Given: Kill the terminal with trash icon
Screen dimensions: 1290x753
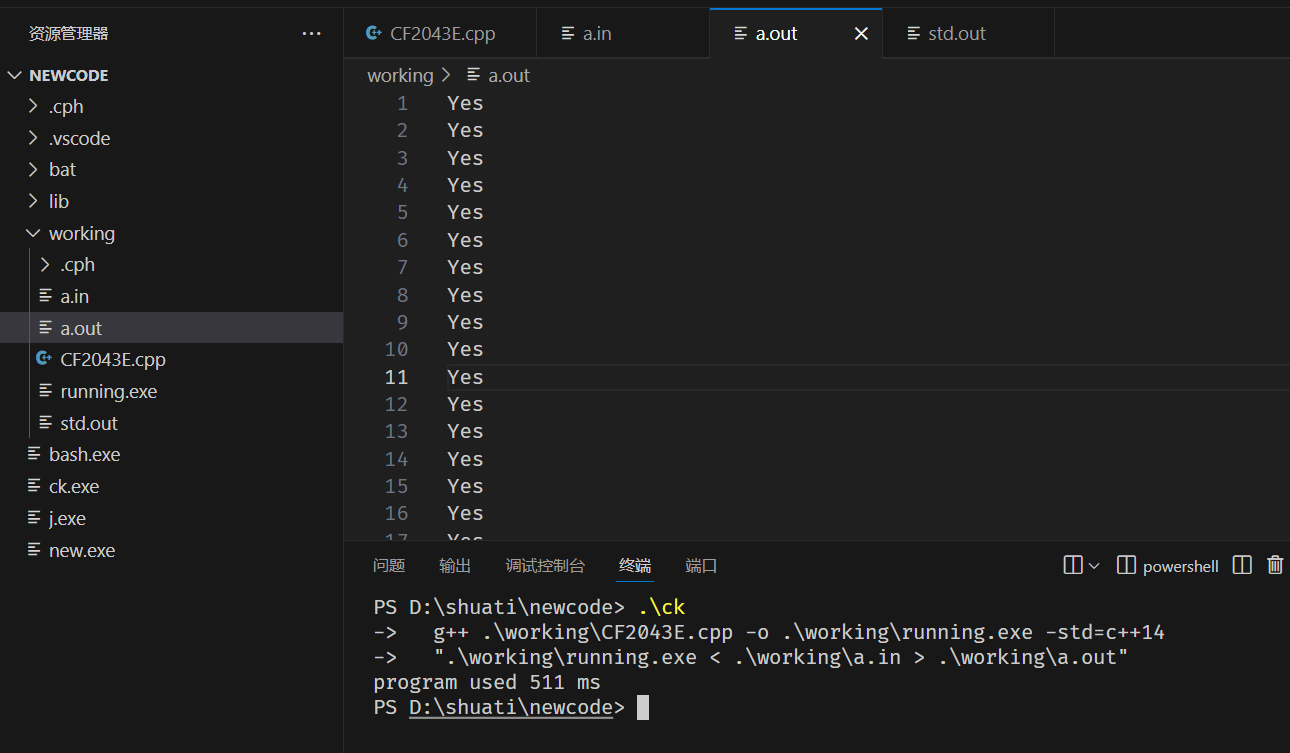Looking at the screenshot, I should tap(1275, 566).
